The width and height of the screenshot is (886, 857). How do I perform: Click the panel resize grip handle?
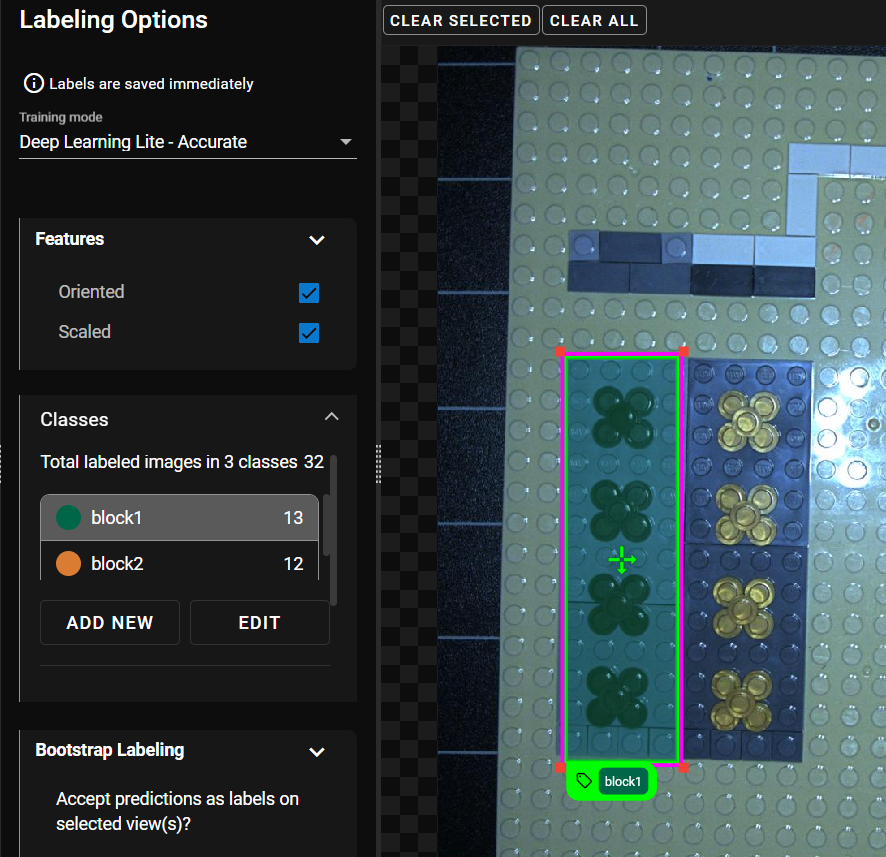pos(379,464)
